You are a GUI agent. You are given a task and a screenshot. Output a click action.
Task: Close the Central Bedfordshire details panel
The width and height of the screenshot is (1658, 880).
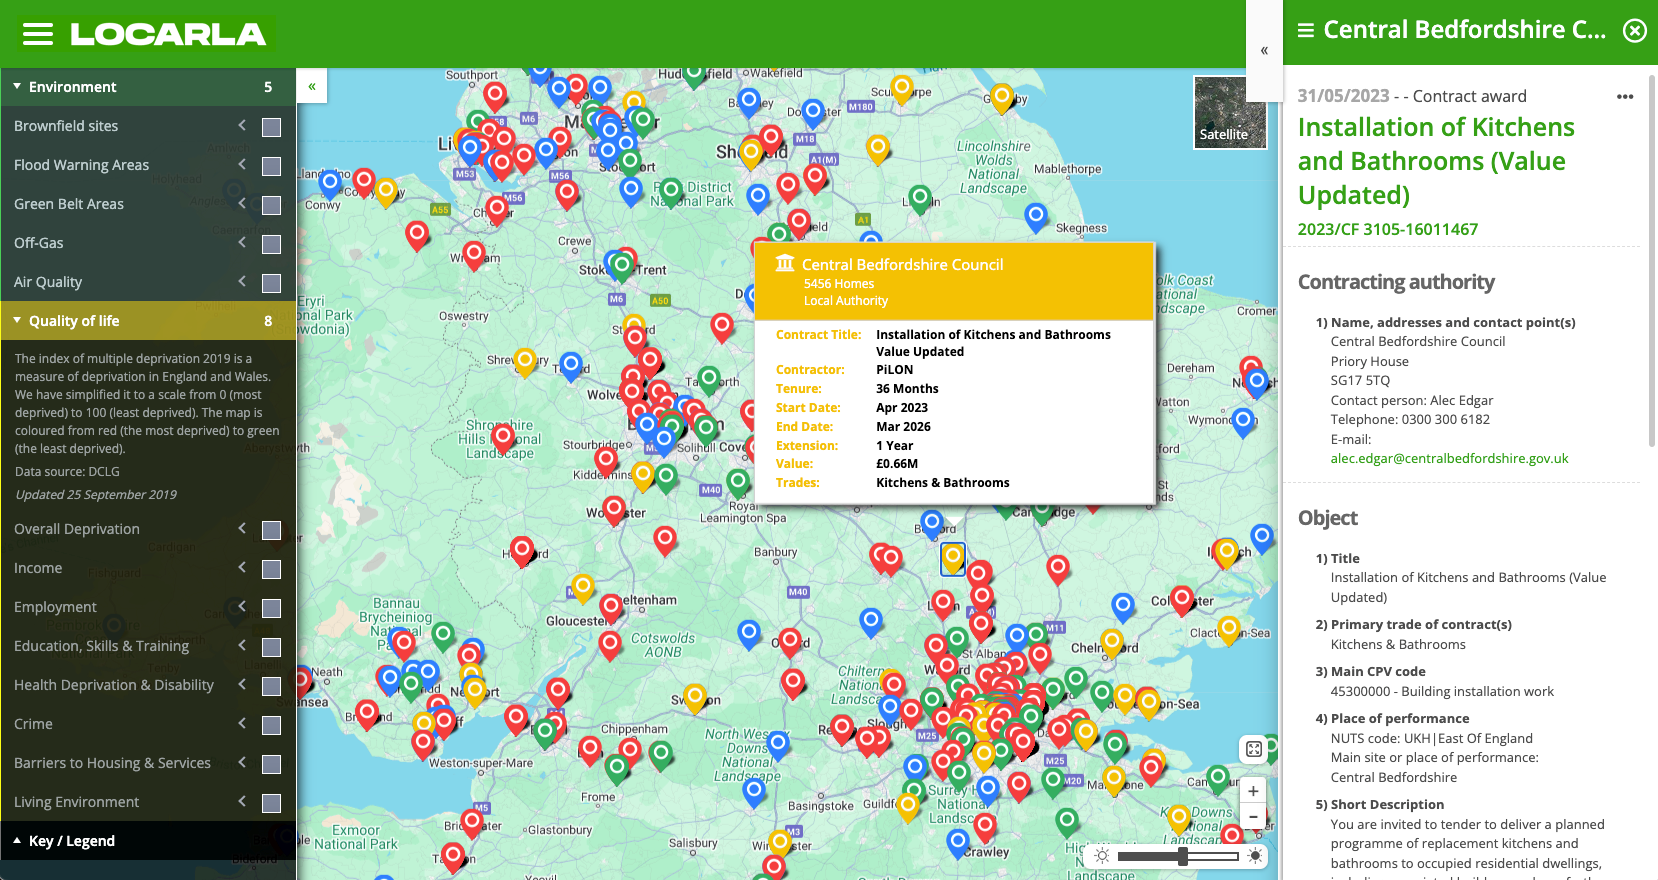[1635, 31]
